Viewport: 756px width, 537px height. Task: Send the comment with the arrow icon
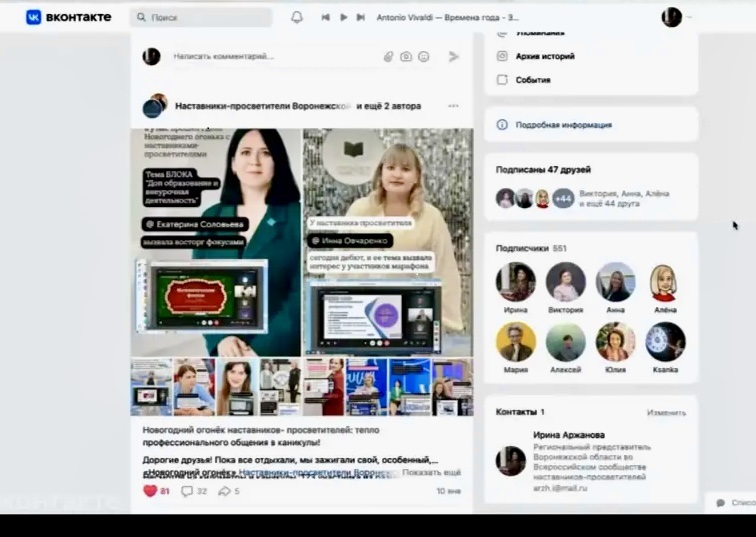point(453,57)
